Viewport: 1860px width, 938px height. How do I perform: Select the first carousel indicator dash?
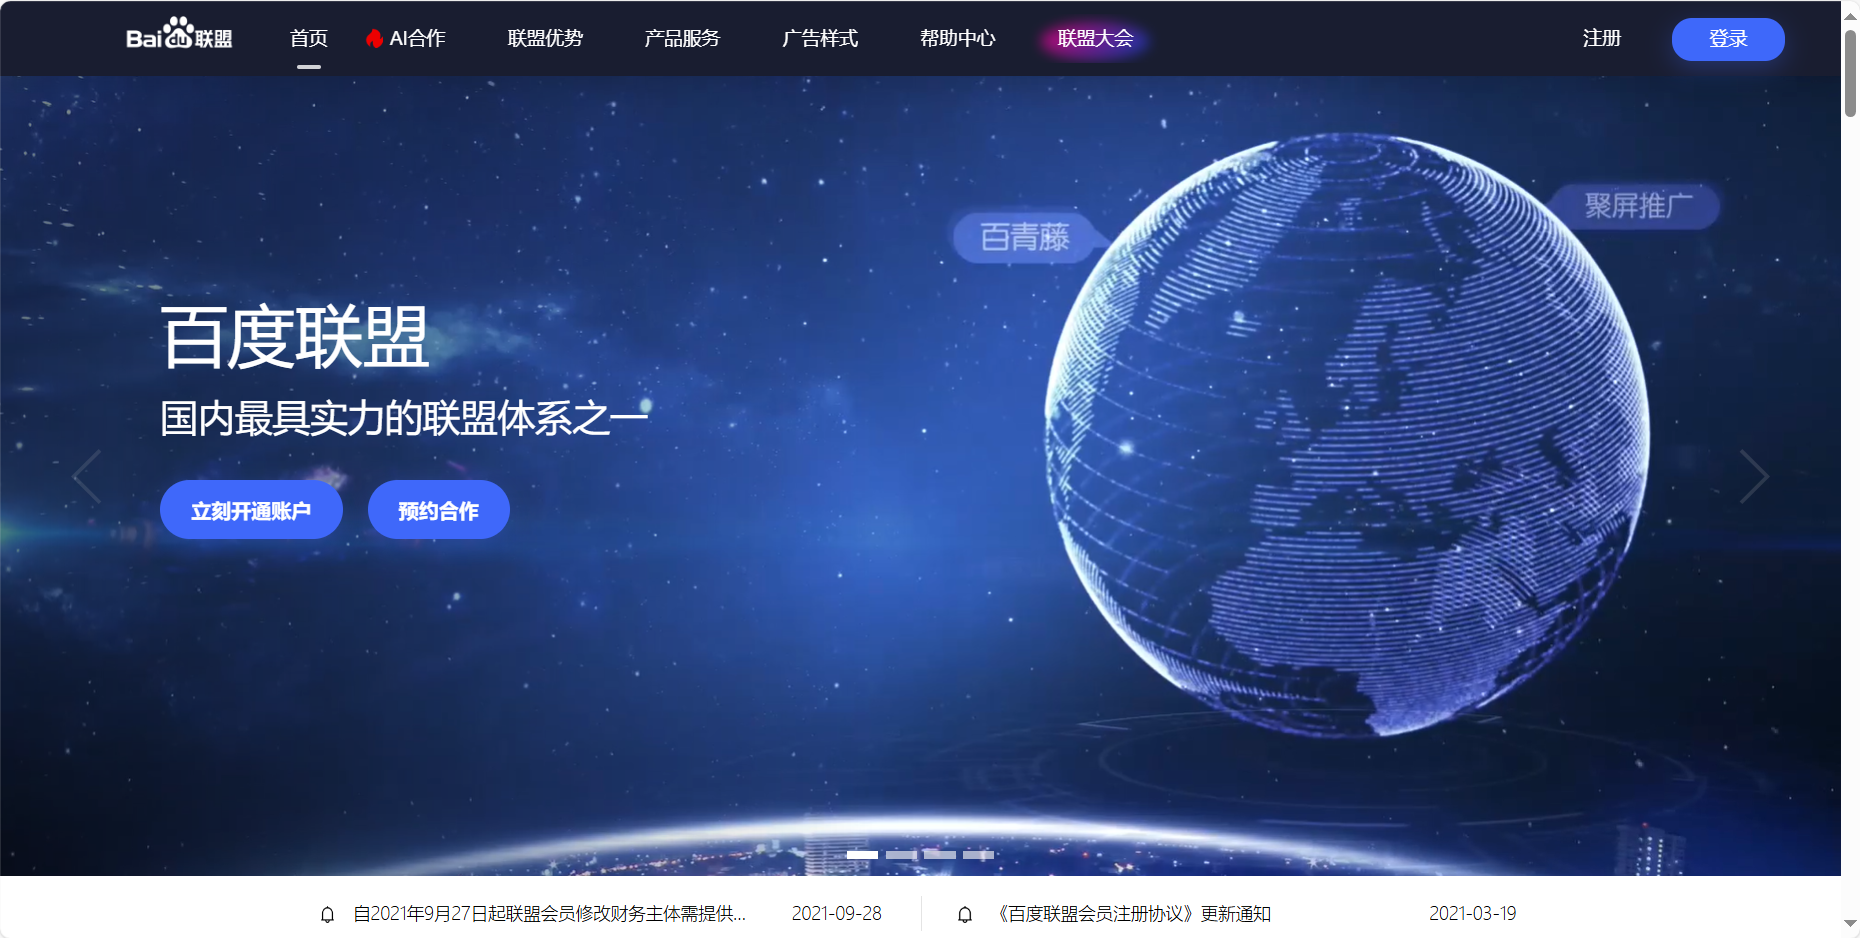click(862, 855)
